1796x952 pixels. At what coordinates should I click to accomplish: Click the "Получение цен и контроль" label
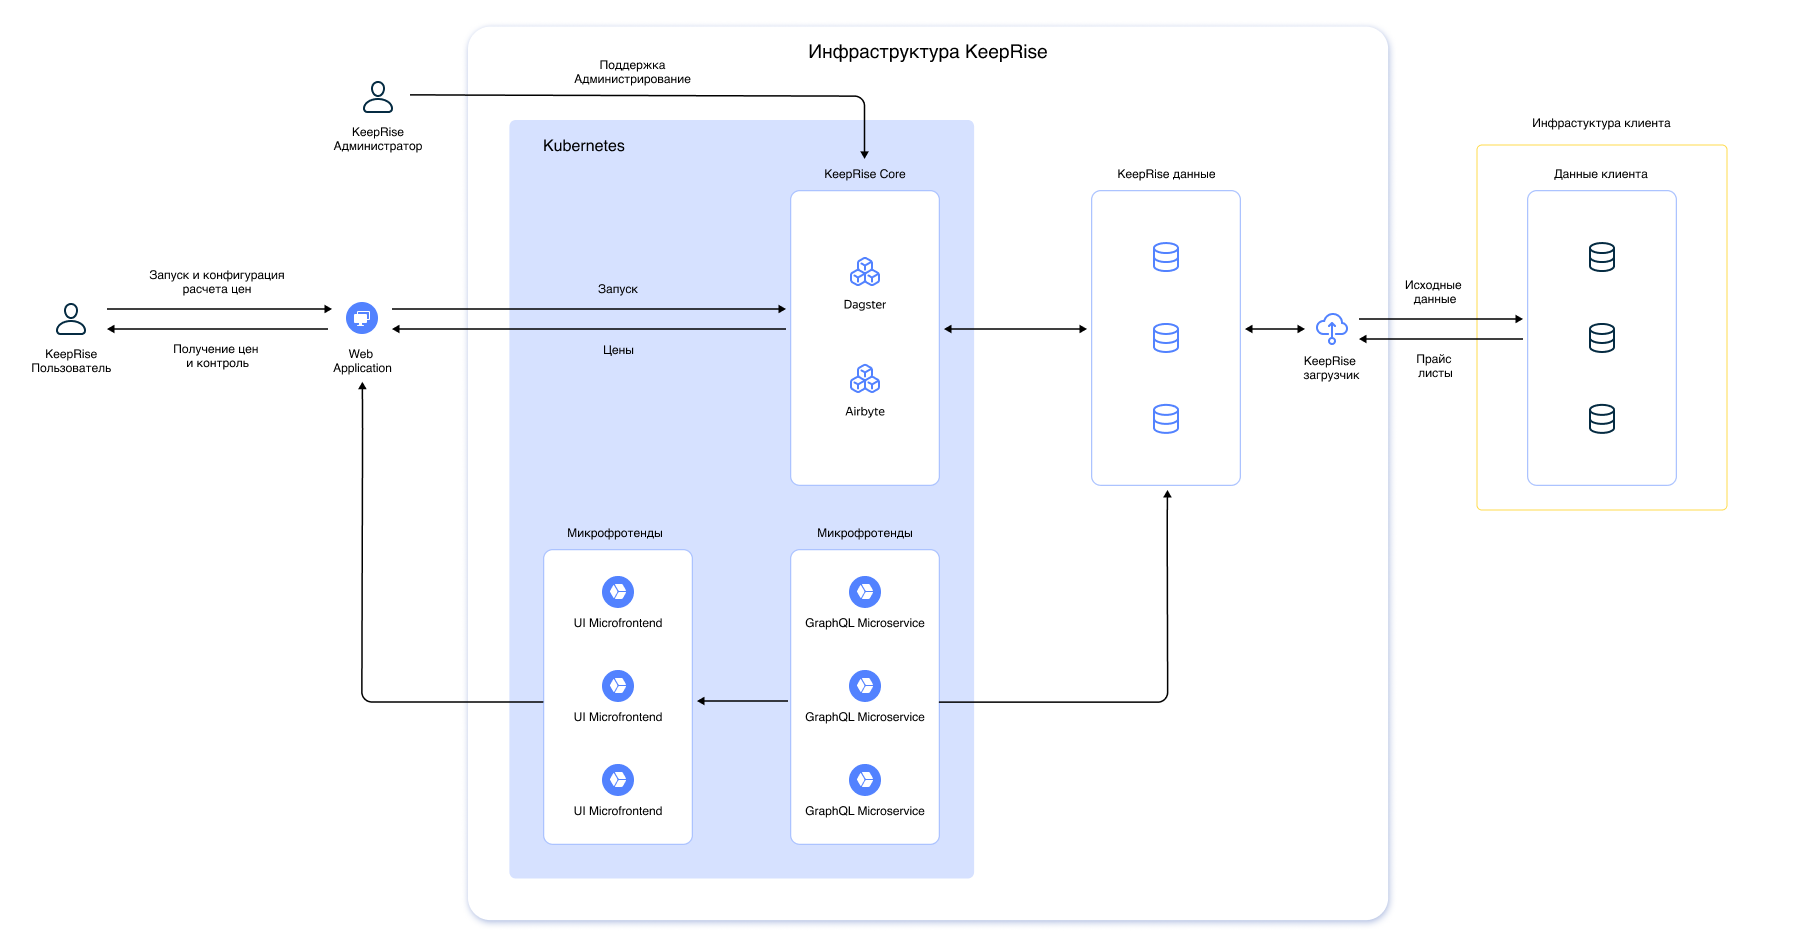point(216,356)
